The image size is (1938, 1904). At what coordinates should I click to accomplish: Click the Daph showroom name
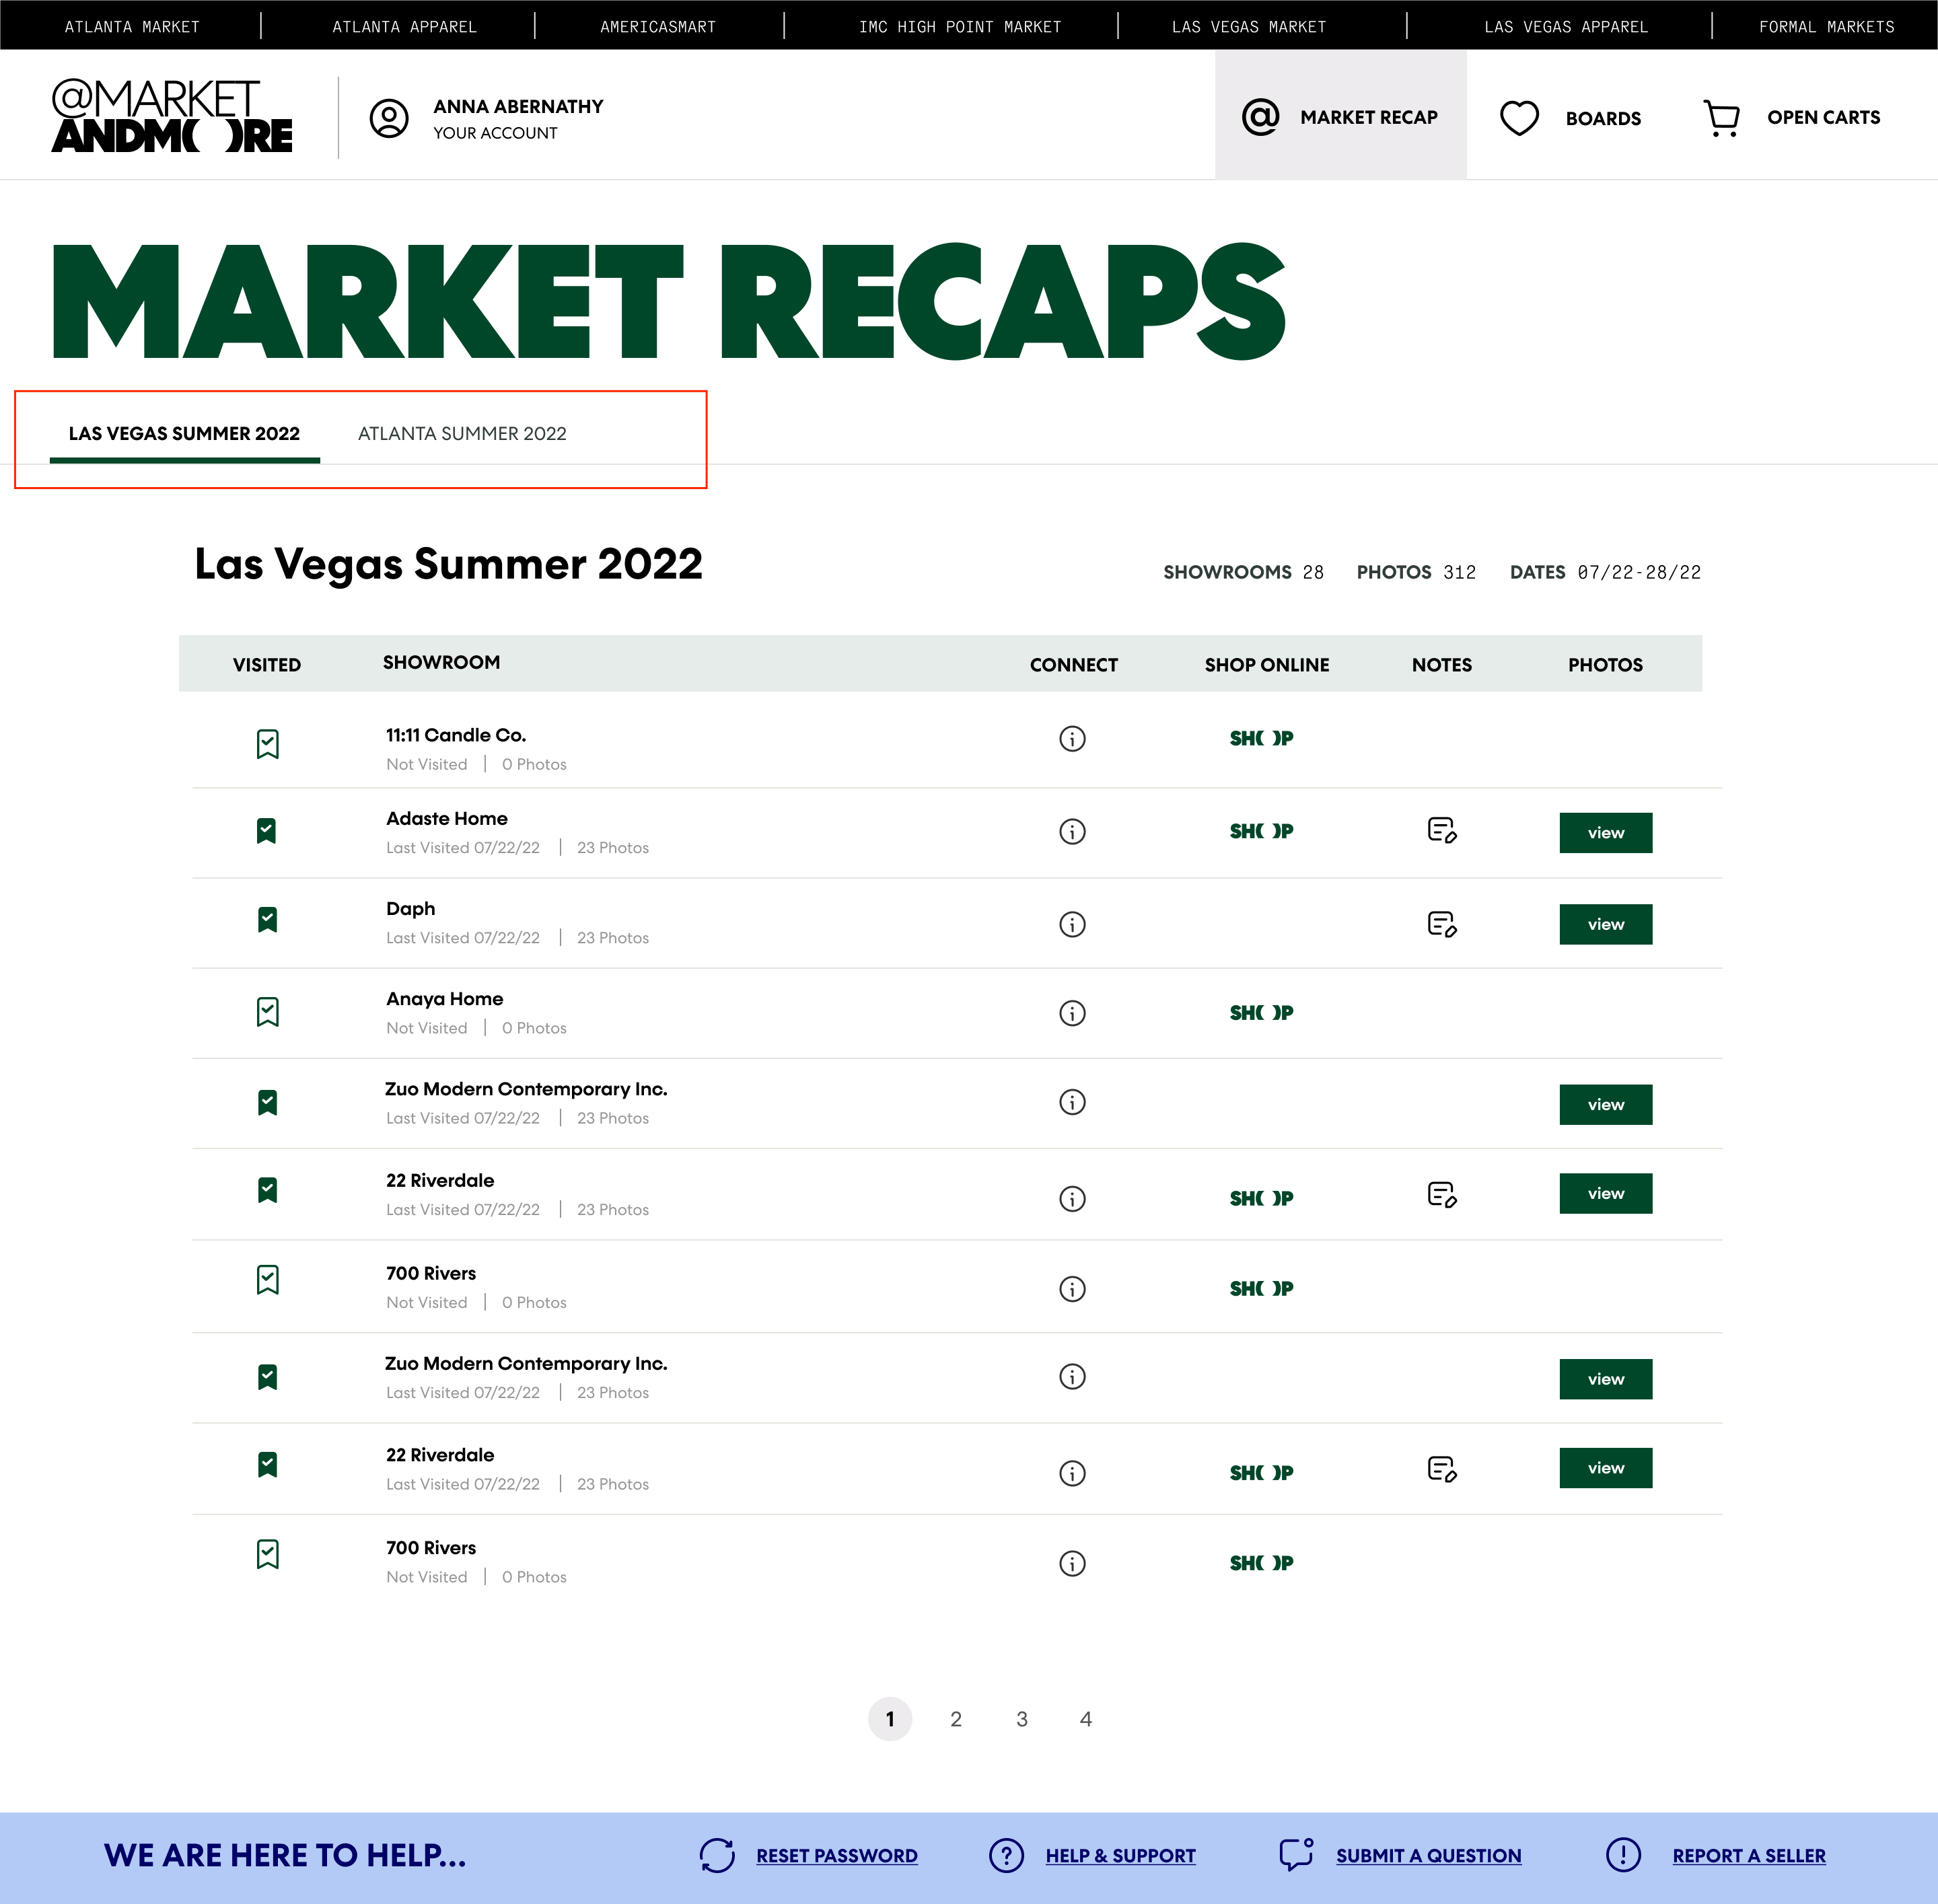tap(411, 909)
